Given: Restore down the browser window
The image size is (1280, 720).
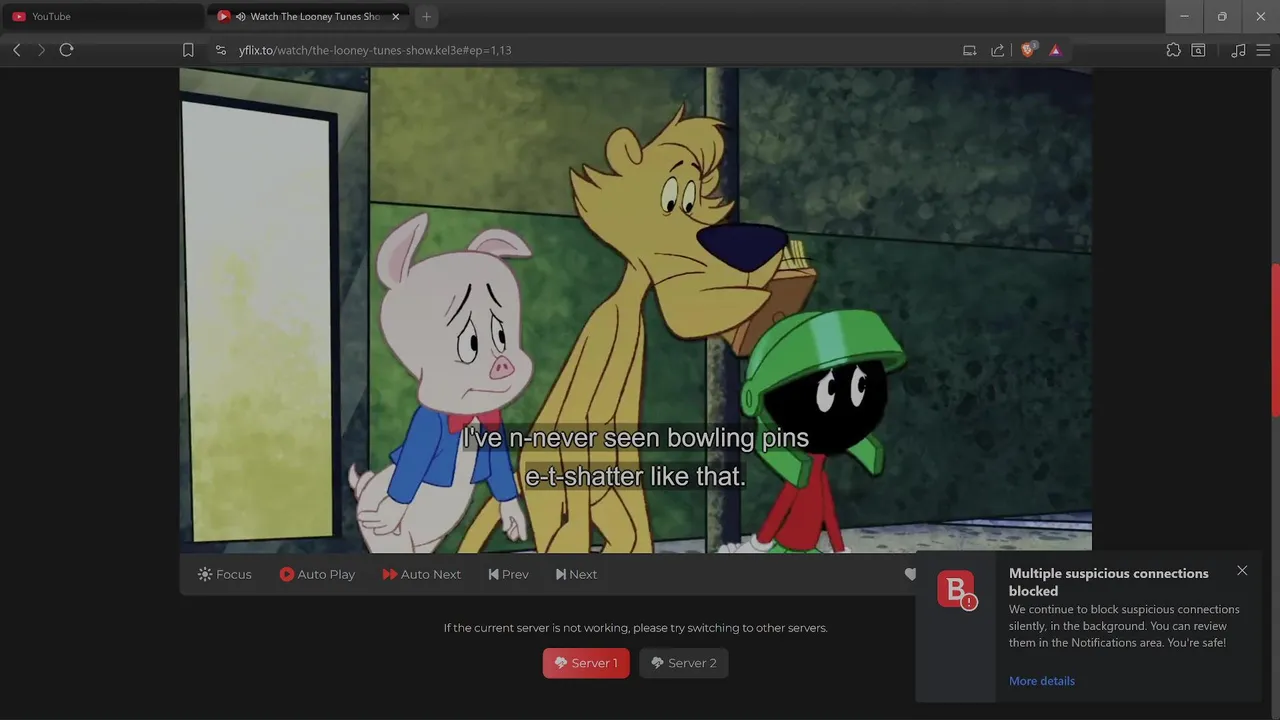Looking at the screenshot, I should 1222,17.
